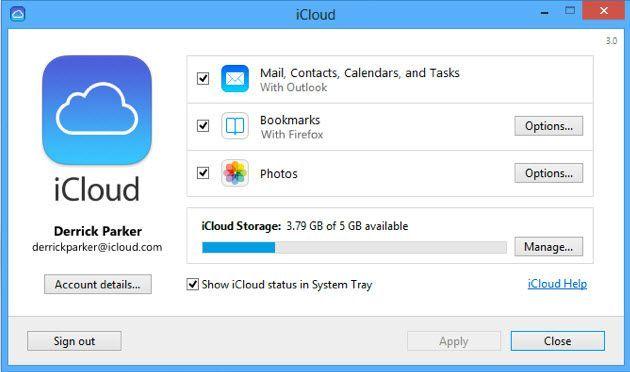This screenshot has width=630, height=372.
Task: Click the With Outlook subtitle
Action: pos(293,87)
